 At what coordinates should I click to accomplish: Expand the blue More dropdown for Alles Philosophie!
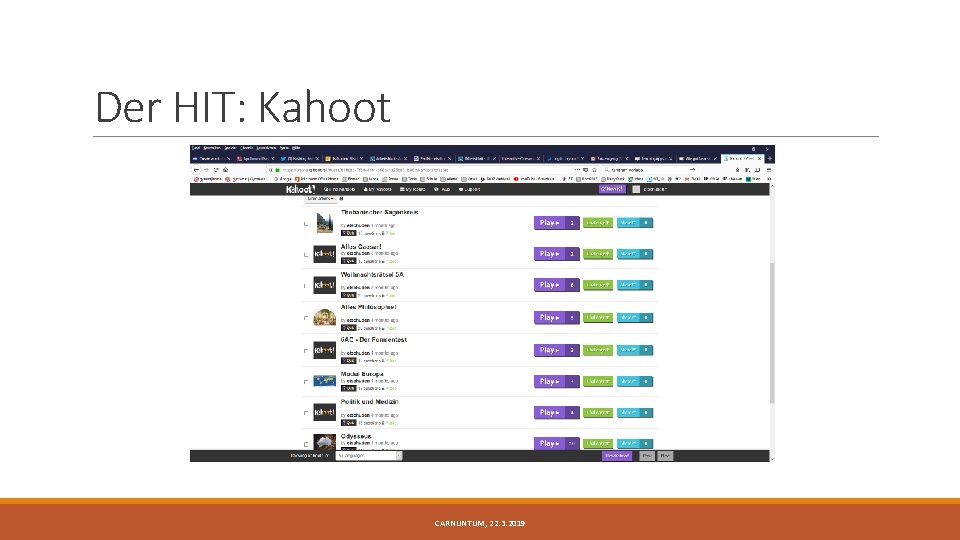[635, 317]
